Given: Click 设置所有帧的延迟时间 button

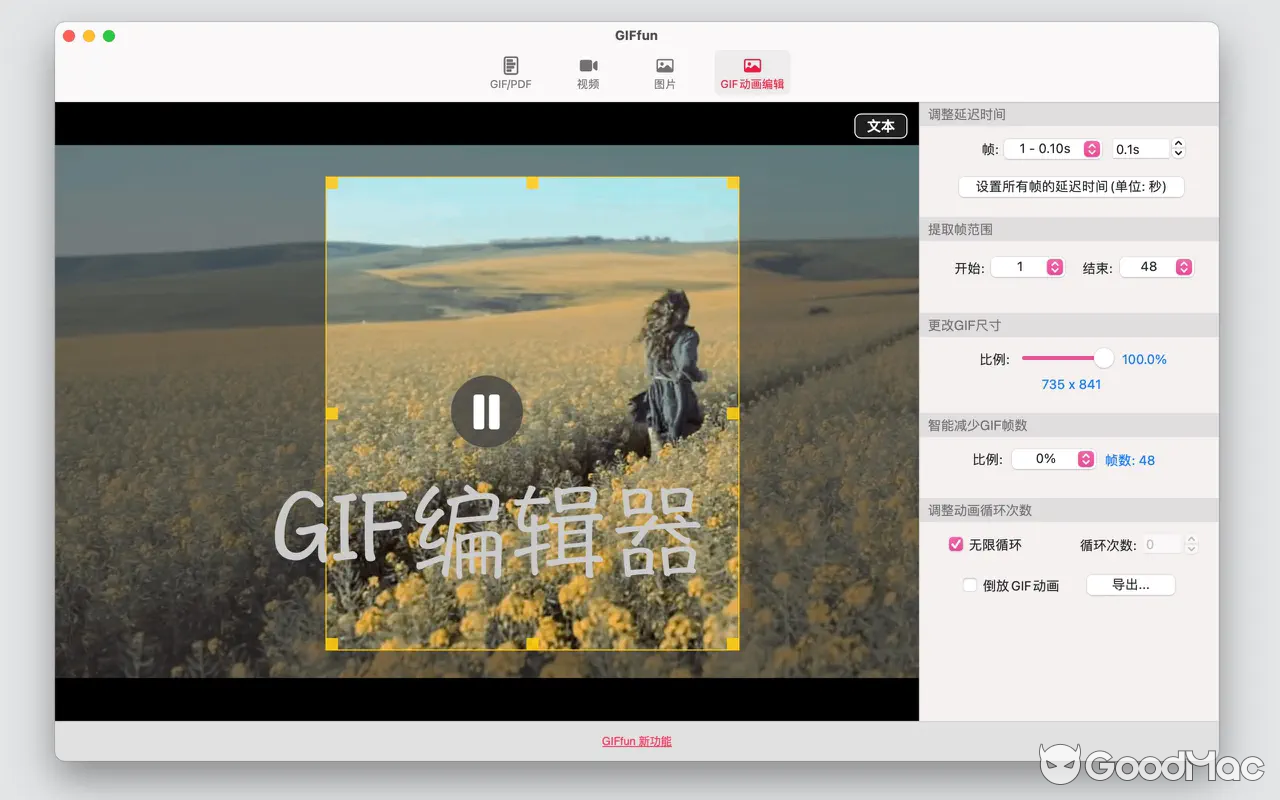Looking at the screenshot, I should 1070,186.
